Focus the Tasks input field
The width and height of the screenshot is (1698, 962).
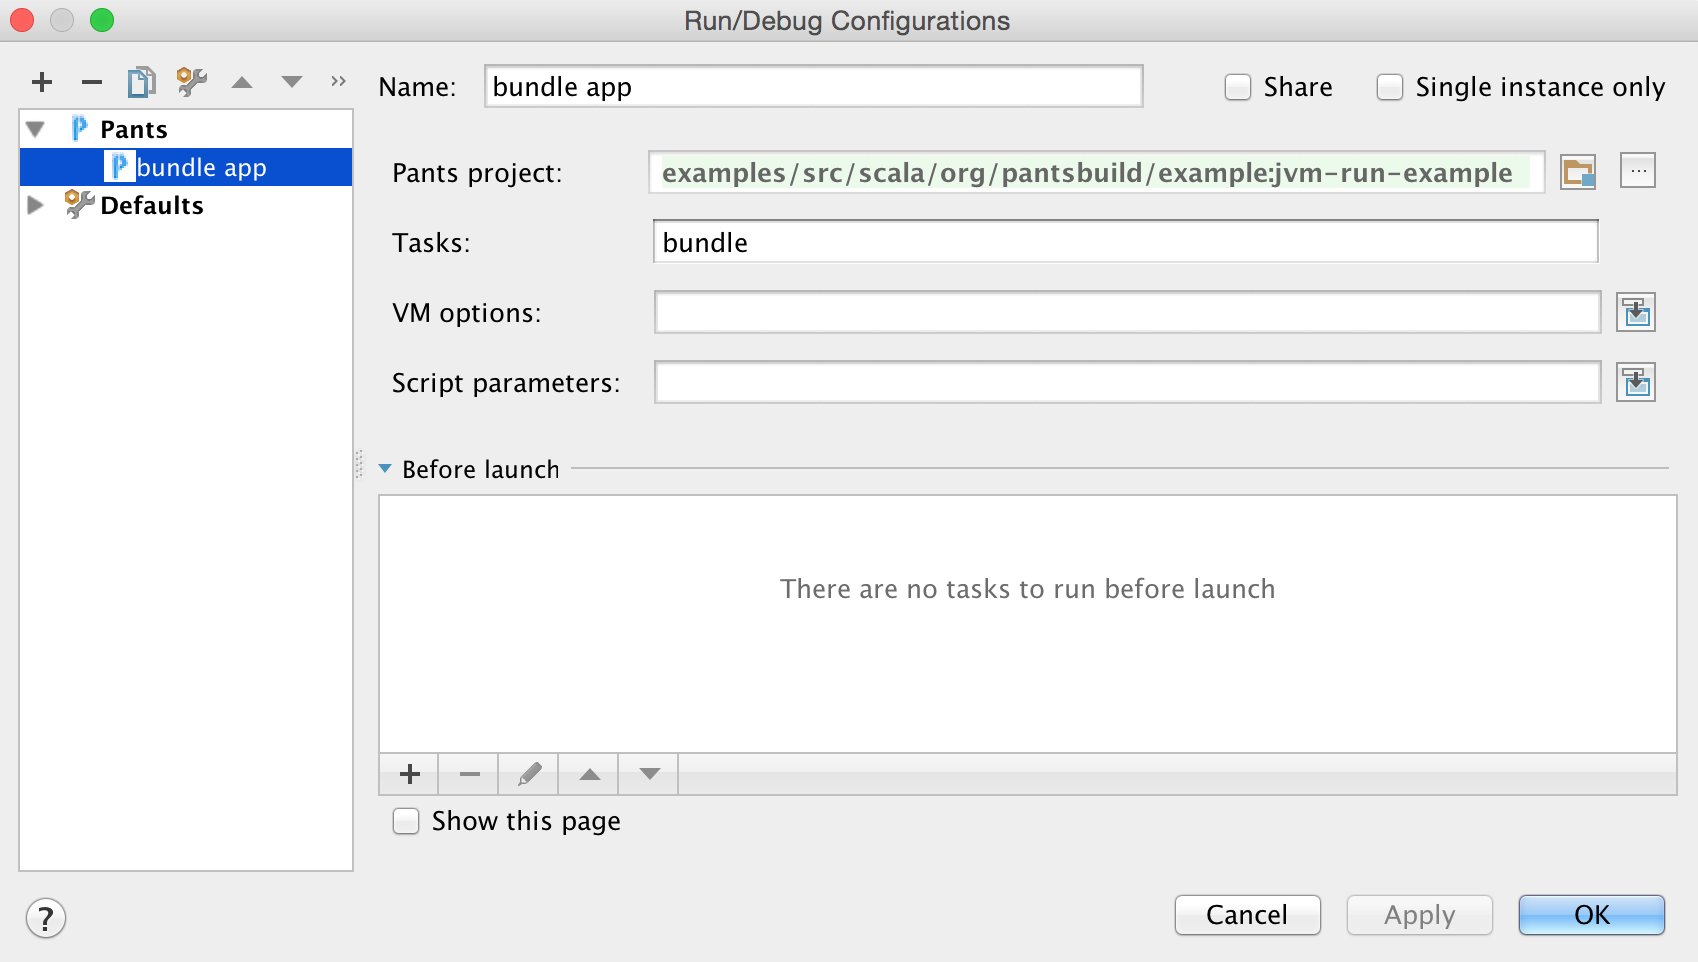pos(1126,242)
